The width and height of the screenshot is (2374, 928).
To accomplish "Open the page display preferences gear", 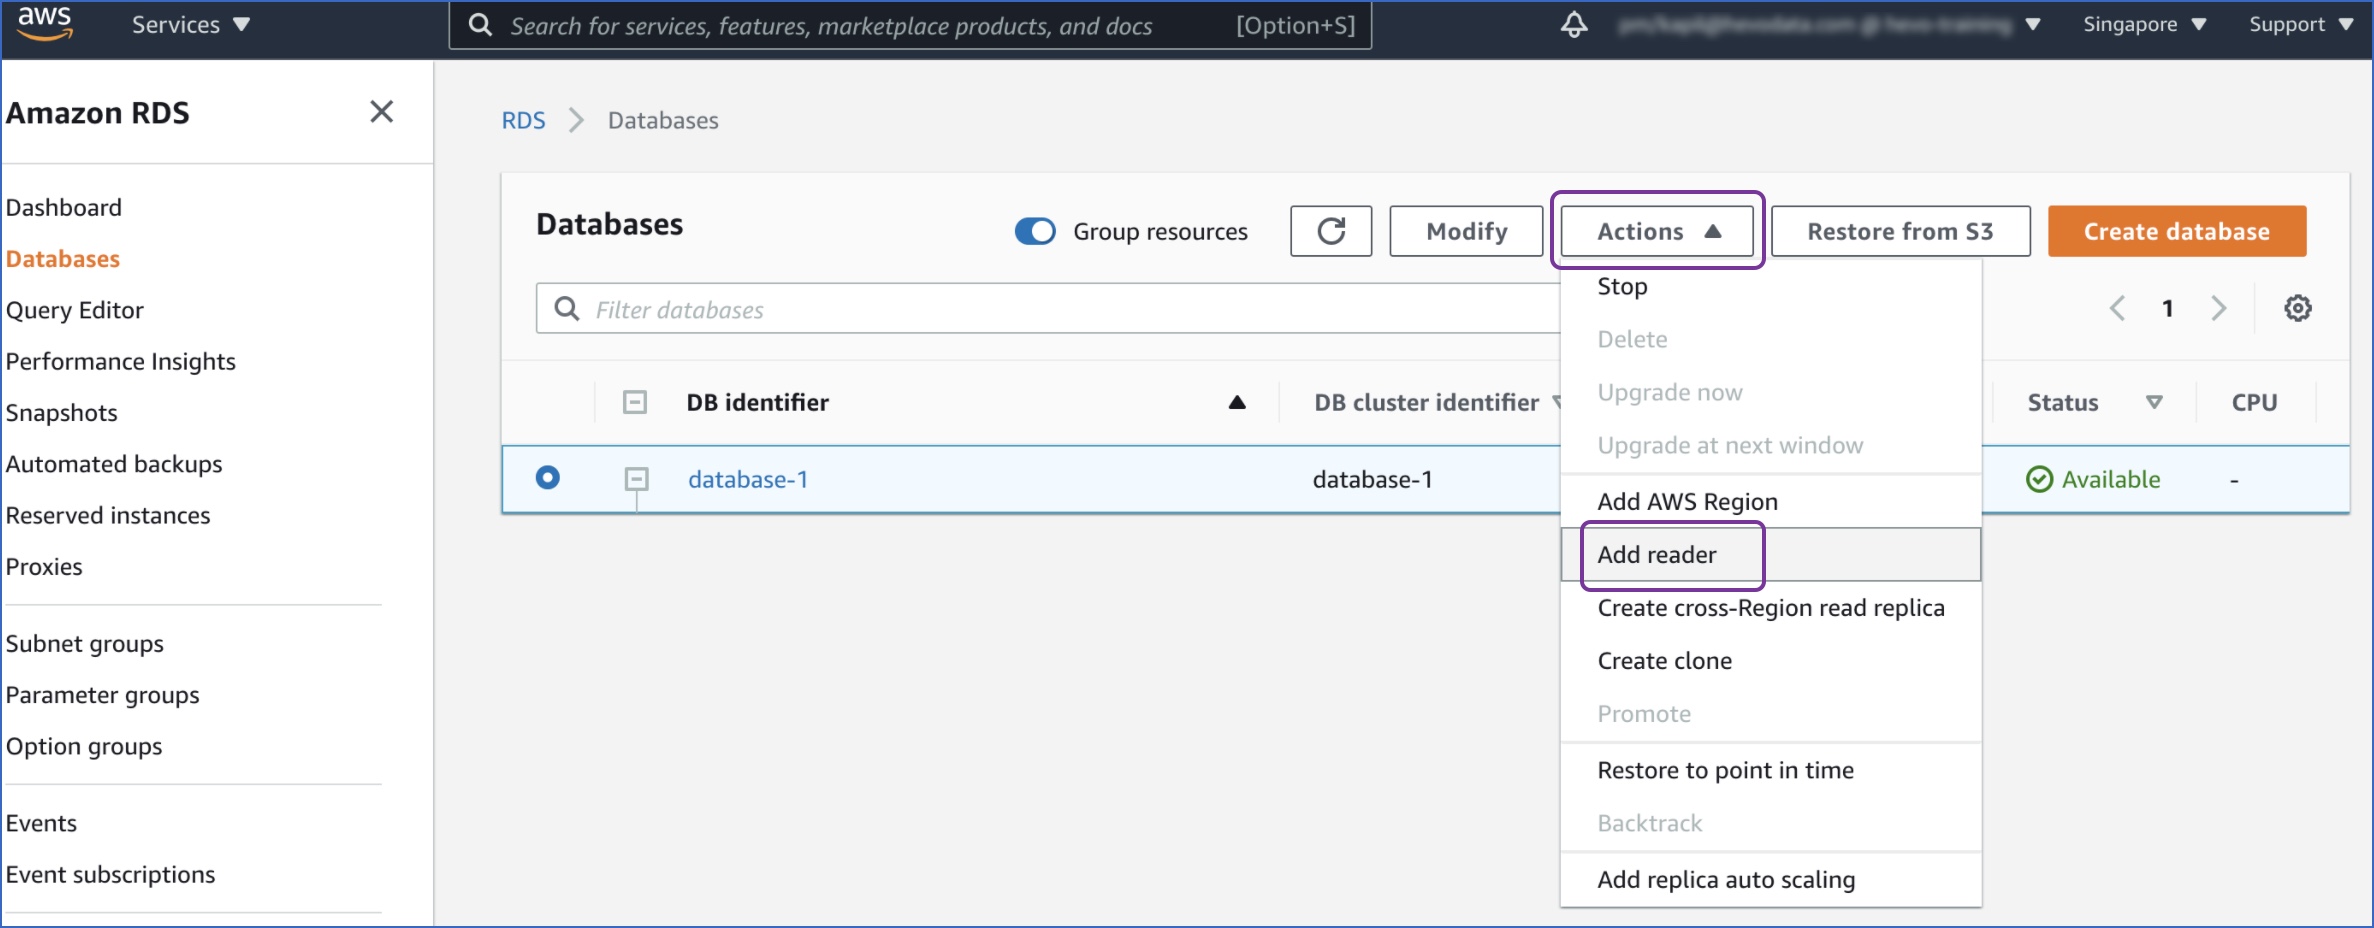I will (x=2298, y=308).
